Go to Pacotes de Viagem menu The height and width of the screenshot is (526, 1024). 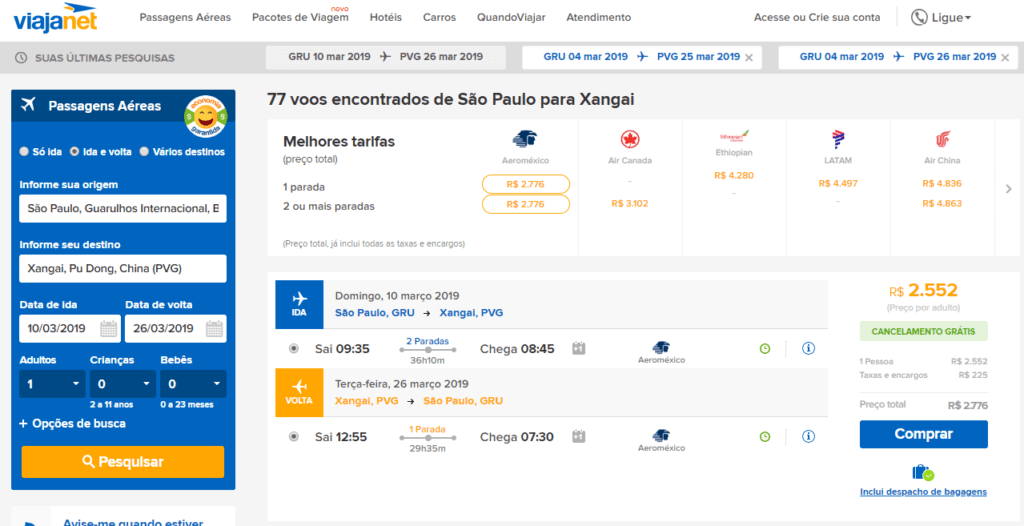click(x=300, y=18)
